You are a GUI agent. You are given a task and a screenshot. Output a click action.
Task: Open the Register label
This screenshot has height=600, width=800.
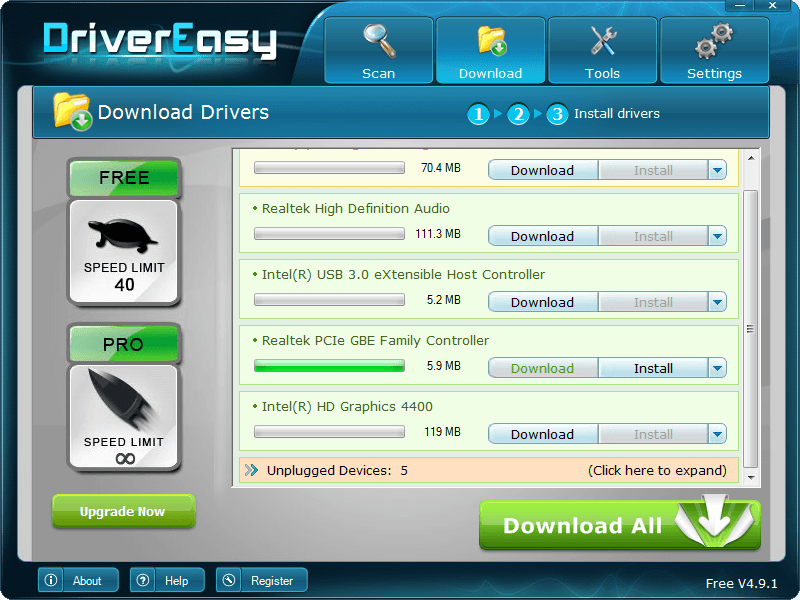click(x=272, y=581)
